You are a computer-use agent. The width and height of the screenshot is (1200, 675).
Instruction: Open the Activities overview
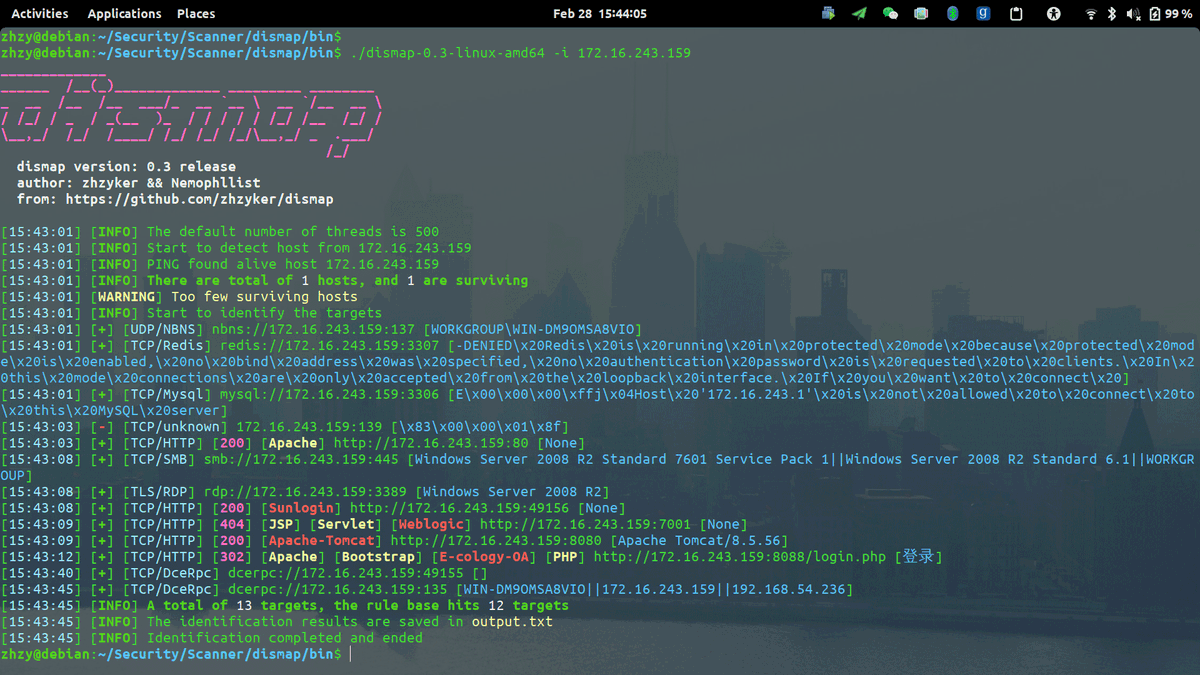pos(40,14)
